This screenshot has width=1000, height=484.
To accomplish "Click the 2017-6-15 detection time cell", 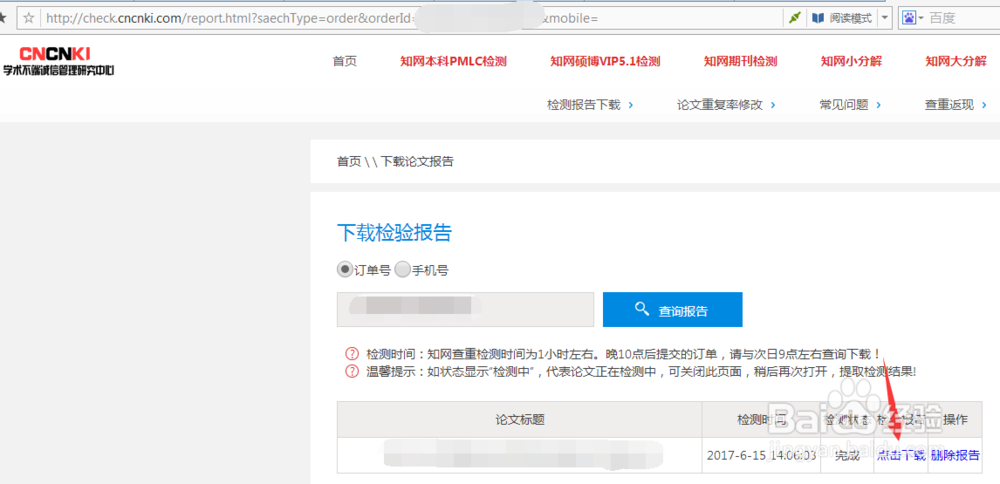I will (761, 455).
